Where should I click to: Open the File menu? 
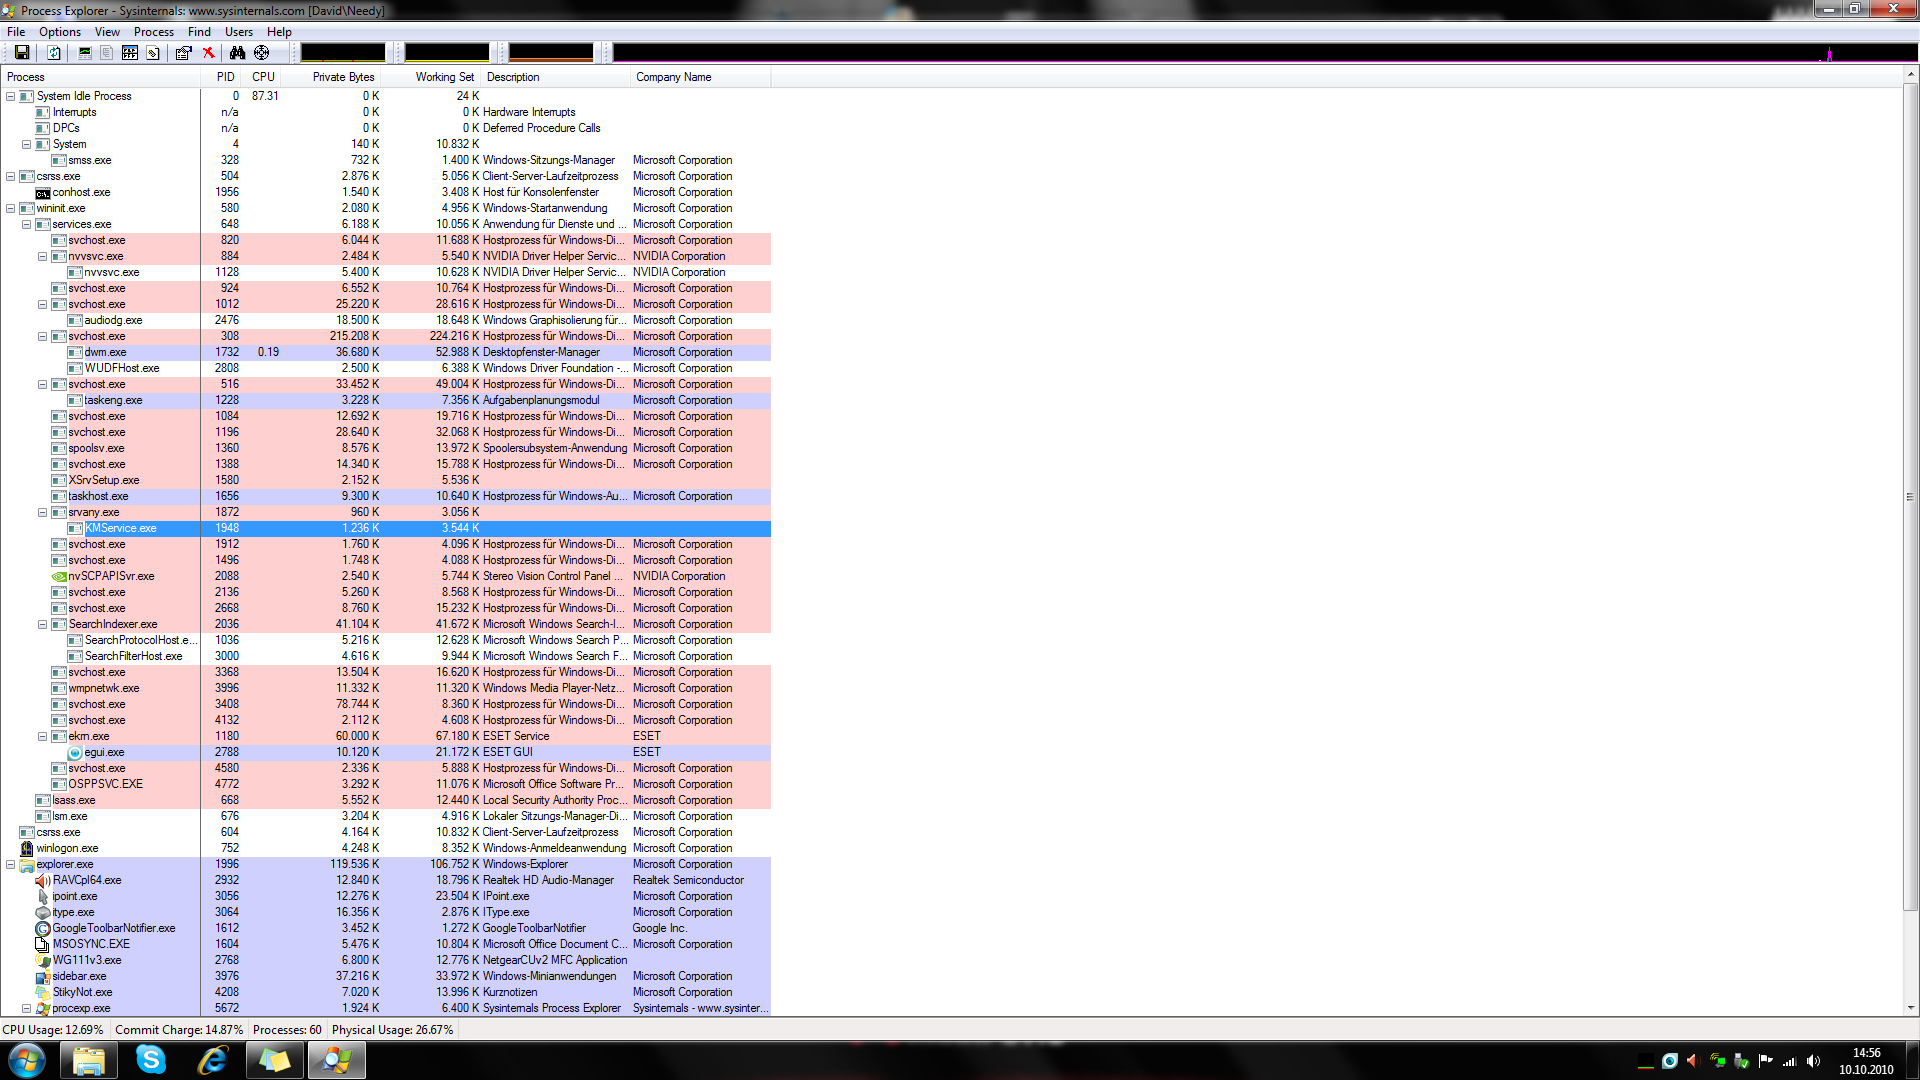click(16, 32)
